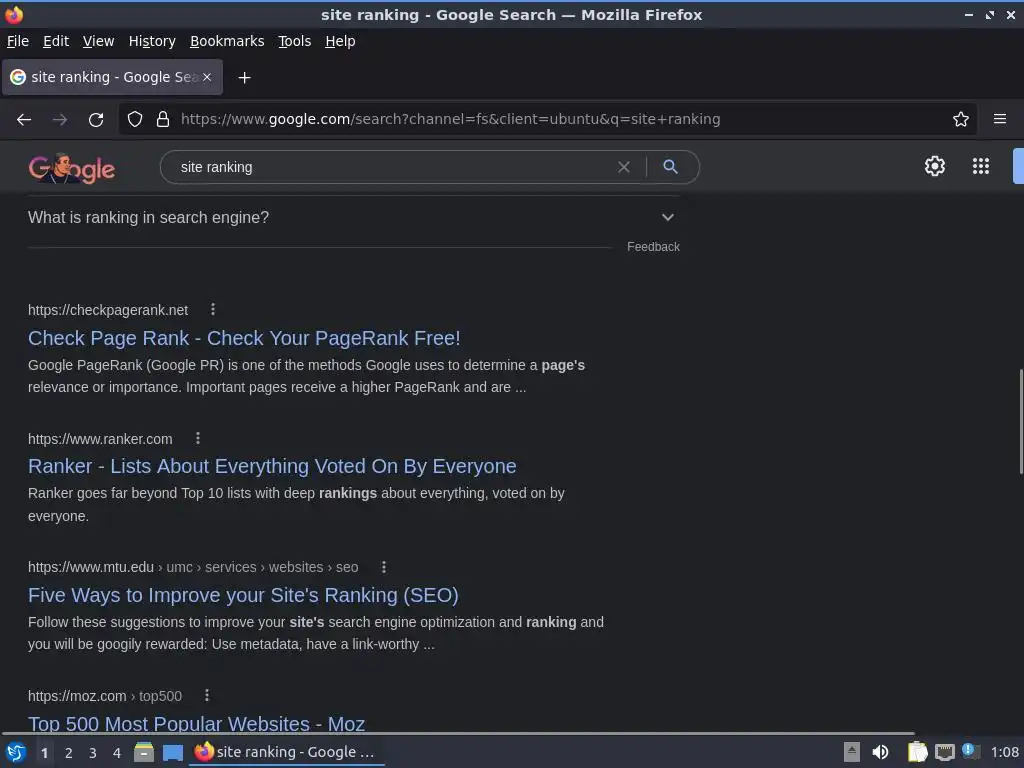The width and height of the screenshot is (1024, 768).
Task: Click the https://checkpagerank.net URL text
Action: (108, 310)
